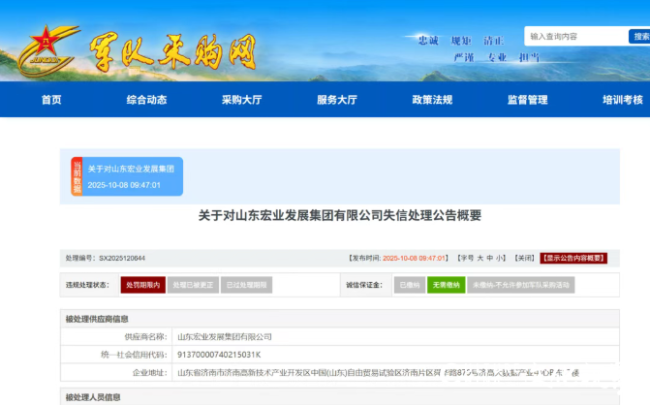The height and width of the screenshot is (405, 650).
Task: Open the 综合动态 menu
Action: (x=146, y=100)
